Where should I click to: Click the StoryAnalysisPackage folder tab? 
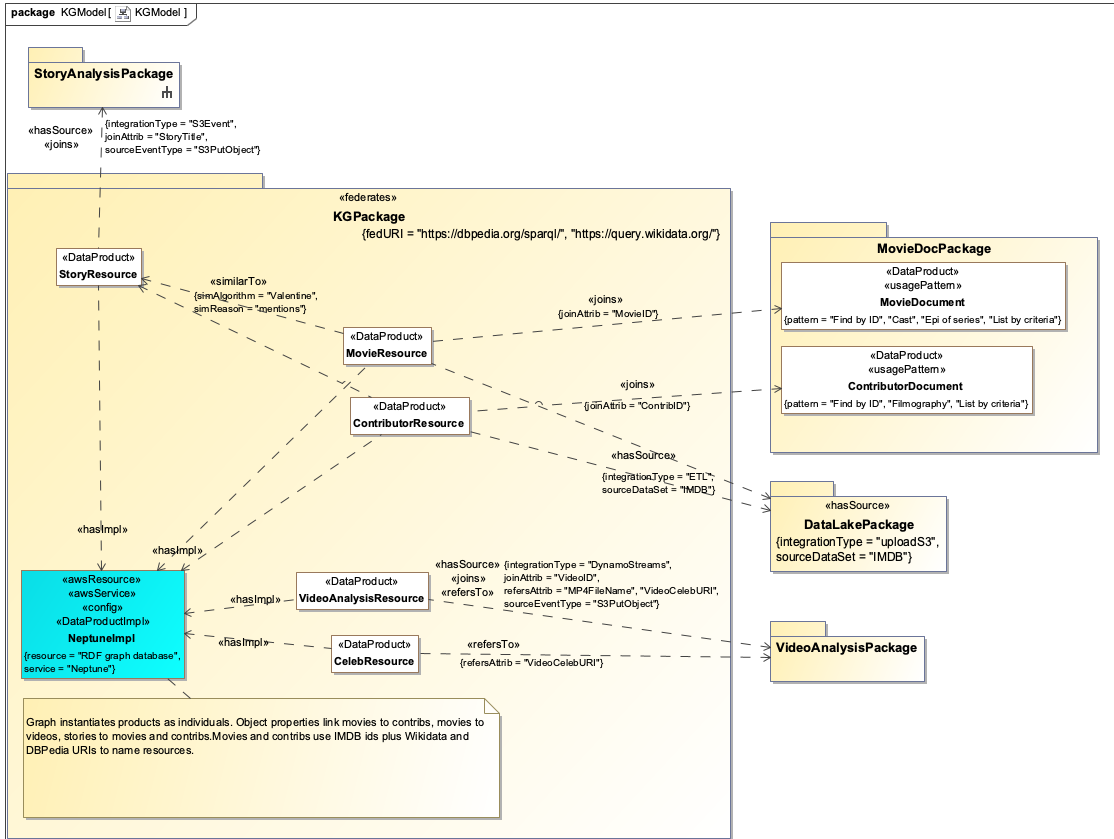(x=54, y=53)
